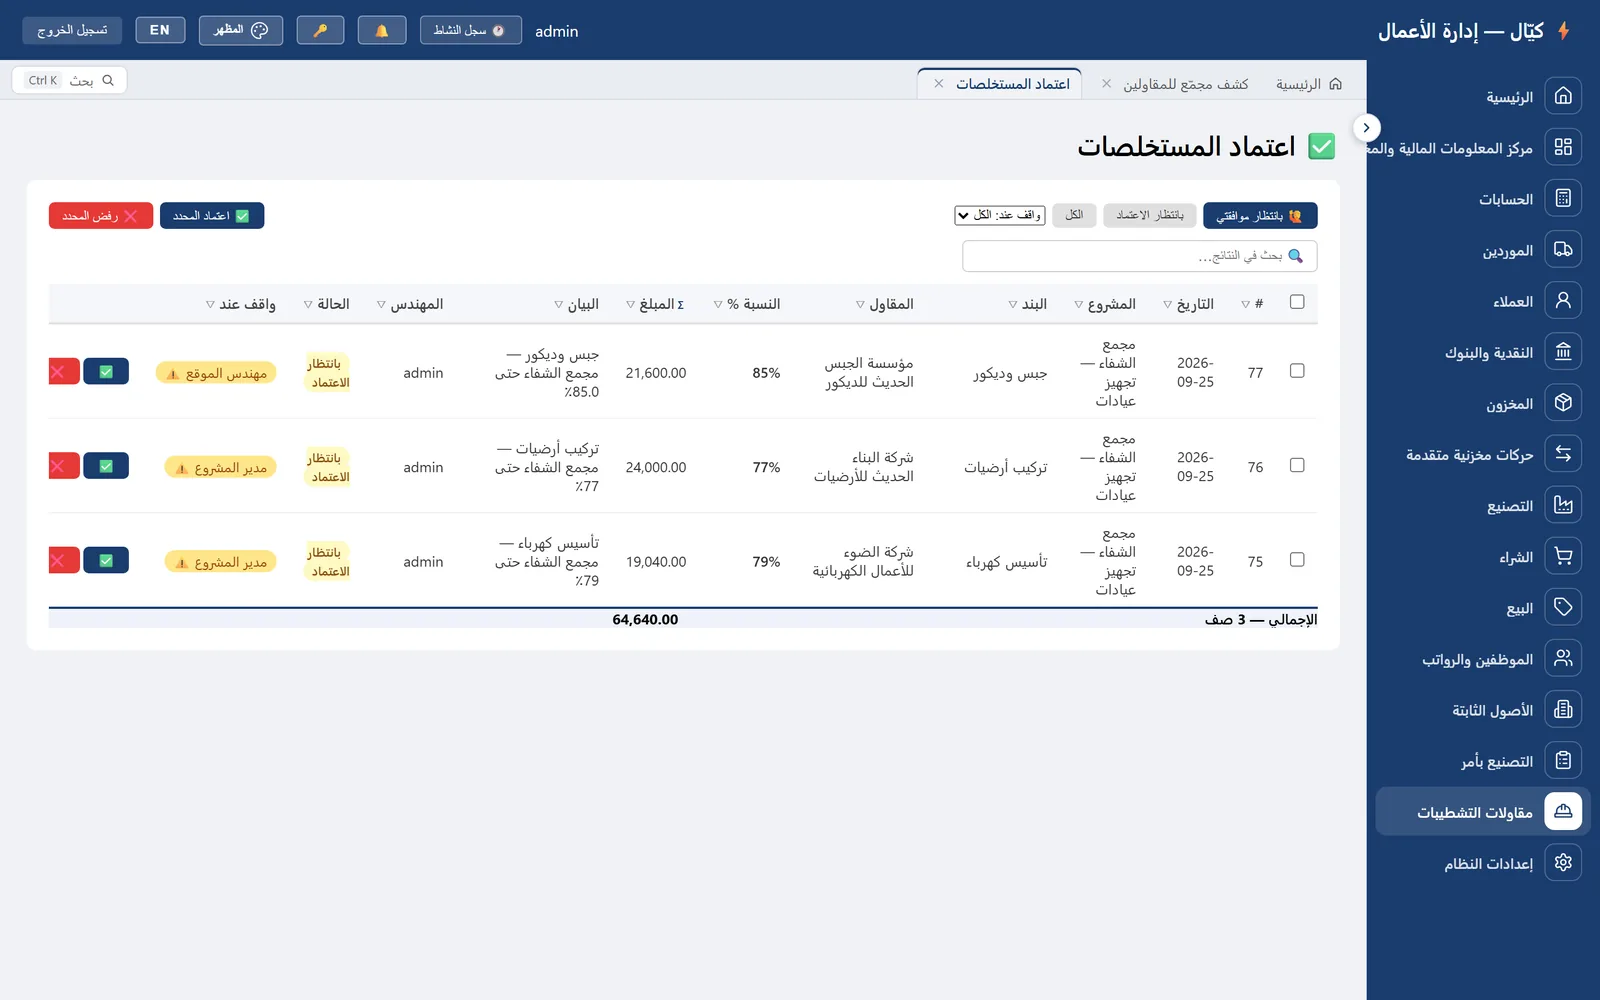
Task: Open البيع tag sidebar icon
Action: [x=1563, y=606]
